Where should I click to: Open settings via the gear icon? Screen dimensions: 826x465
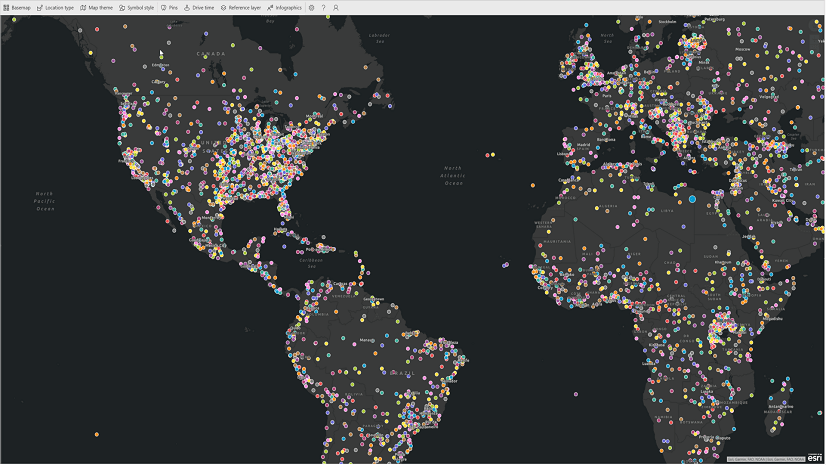point(311,8)
